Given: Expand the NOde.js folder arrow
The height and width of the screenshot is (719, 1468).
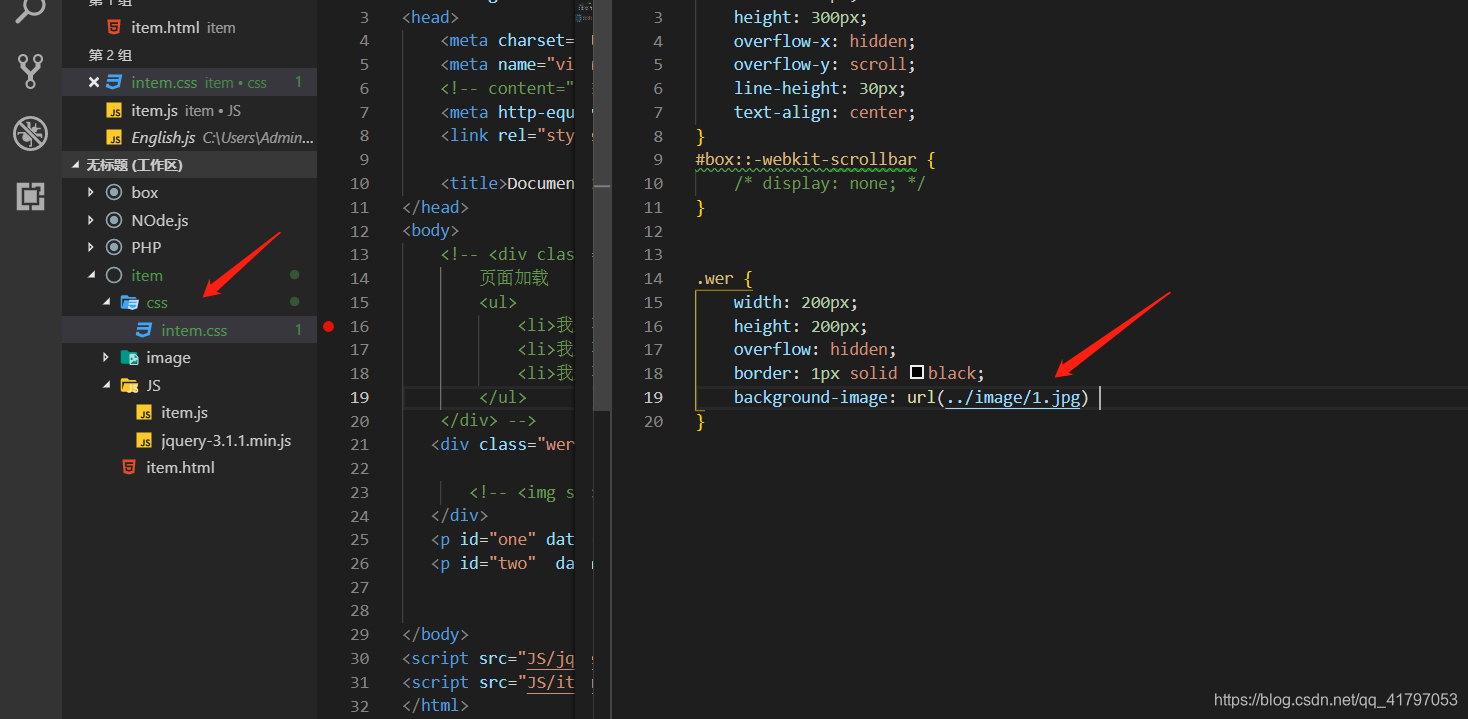Looking at the screenshot, I should pyautogui.click(x=91, y=220).
